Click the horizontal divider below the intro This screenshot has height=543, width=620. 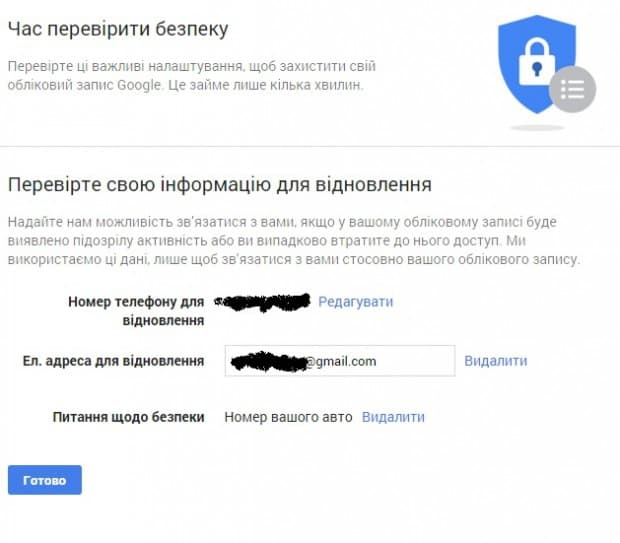[x=310, y=146]
